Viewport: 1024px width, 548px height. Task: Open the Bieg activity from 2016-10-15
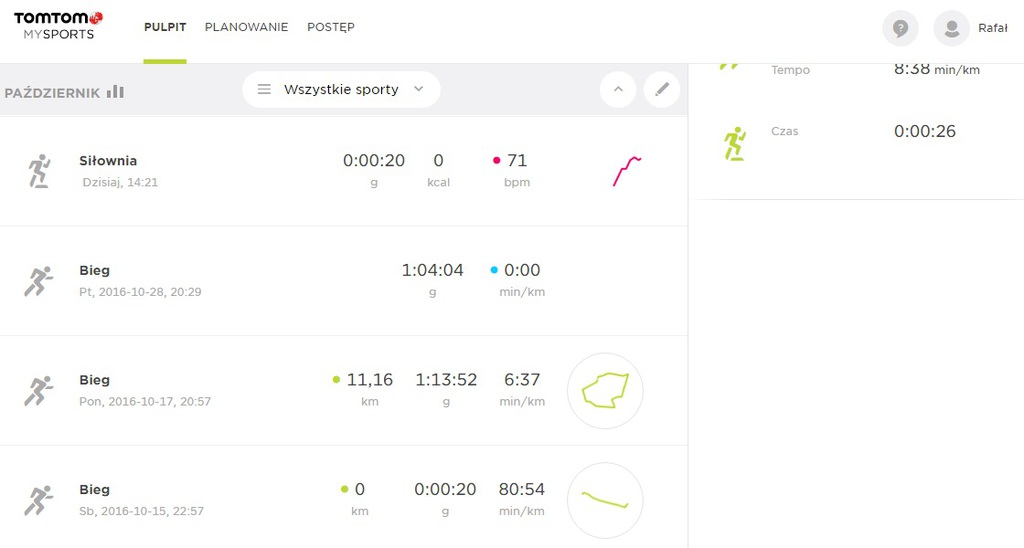click(x=95, y=490)
